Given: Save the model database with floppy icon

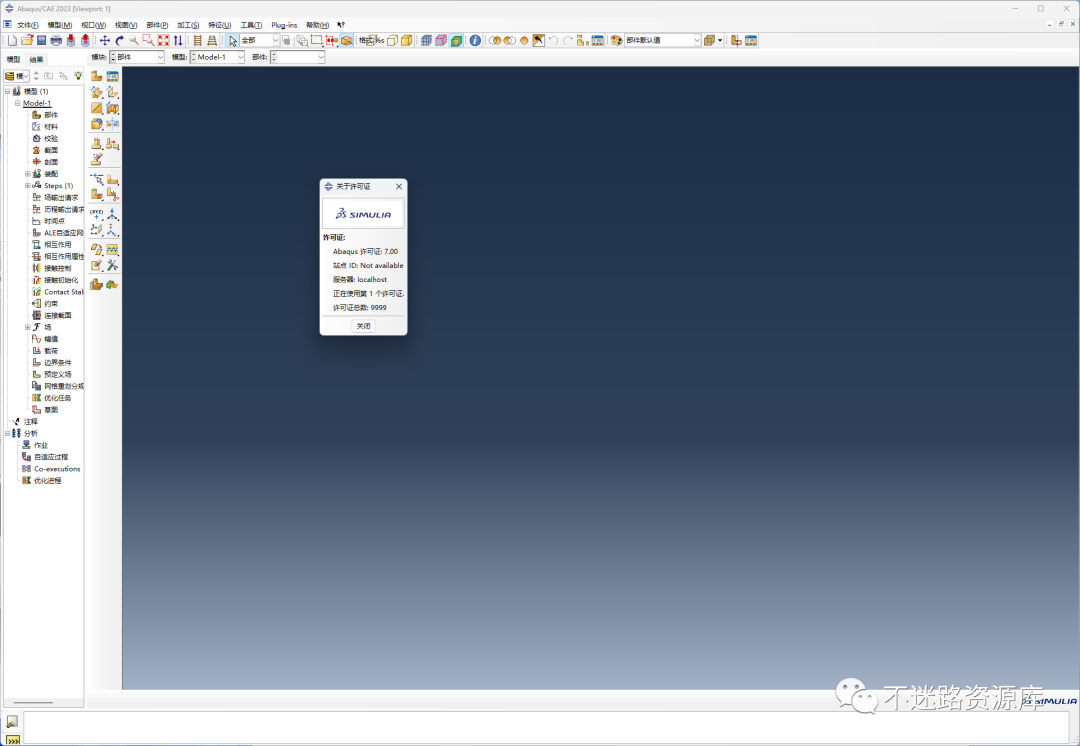Looking at the screenshot, I should [x=41, y=41].
